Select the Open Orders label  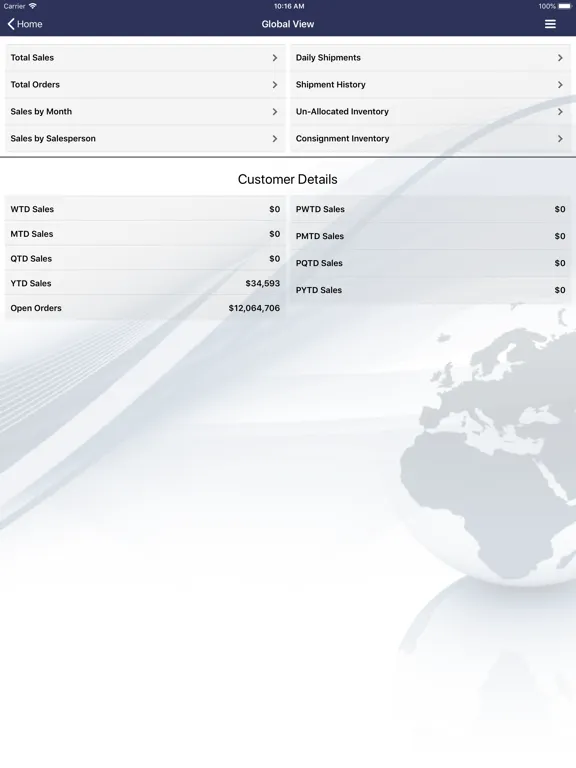pos(36,308)
